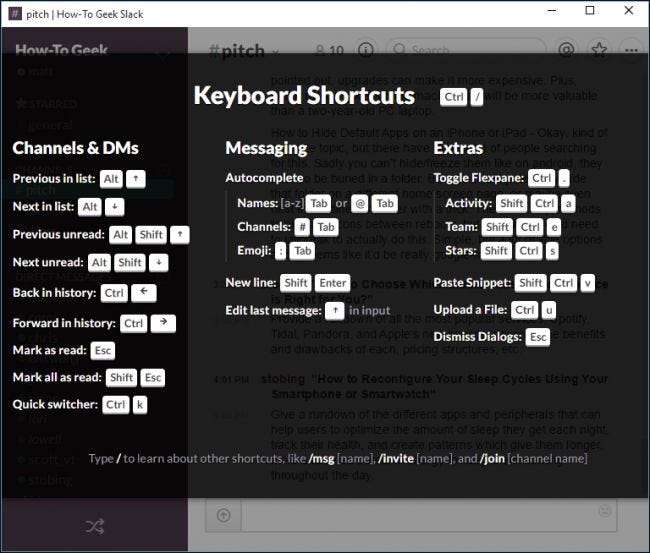Click the Edit last message label
Screen dimensions: 650x553
tap(274, 310)
